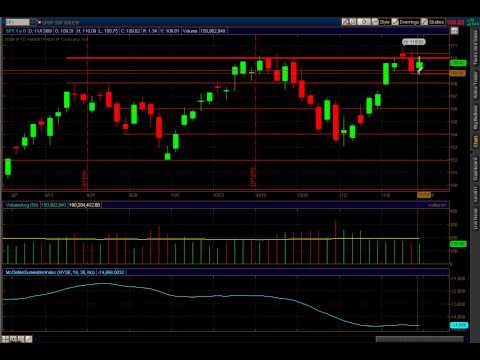Click the latest green candle on the chart
480x360 pixels.
tap(419, 65)
